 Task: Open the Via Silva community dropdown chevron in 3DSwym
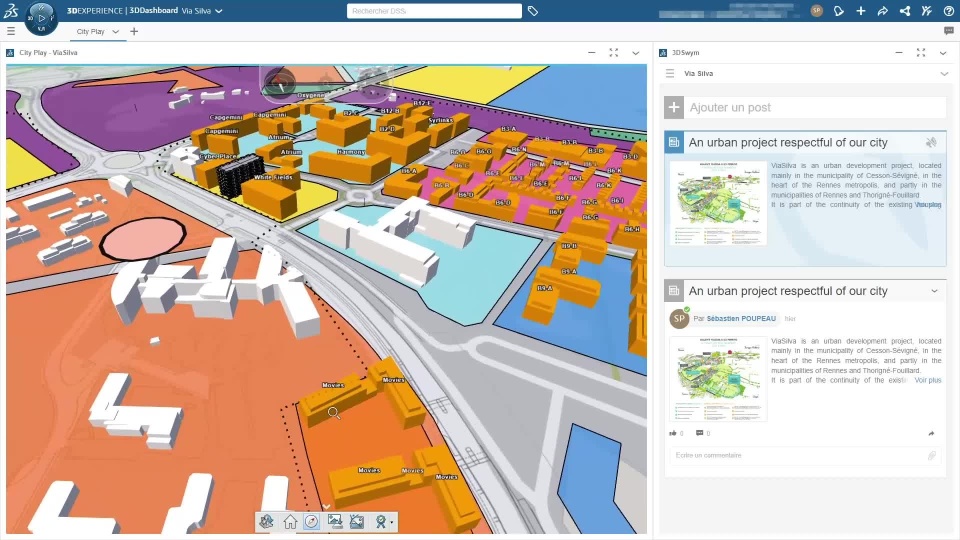pos(943,73)
